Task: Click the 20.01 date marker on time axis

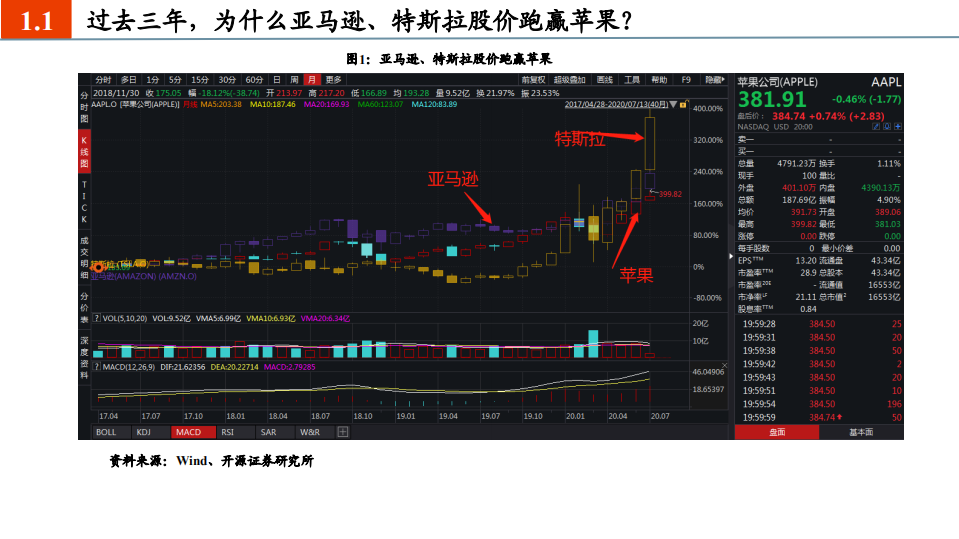Action: click(x=575, y=416)
